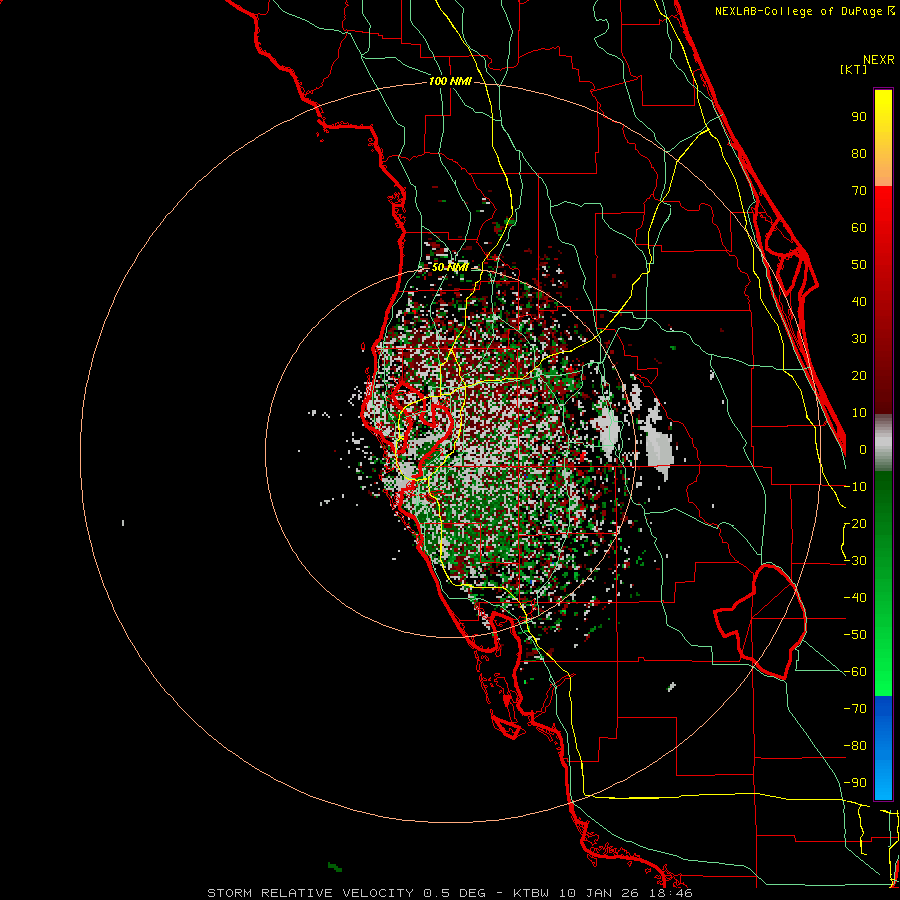Click the positive 20 scale value

(x=859, y=376)
